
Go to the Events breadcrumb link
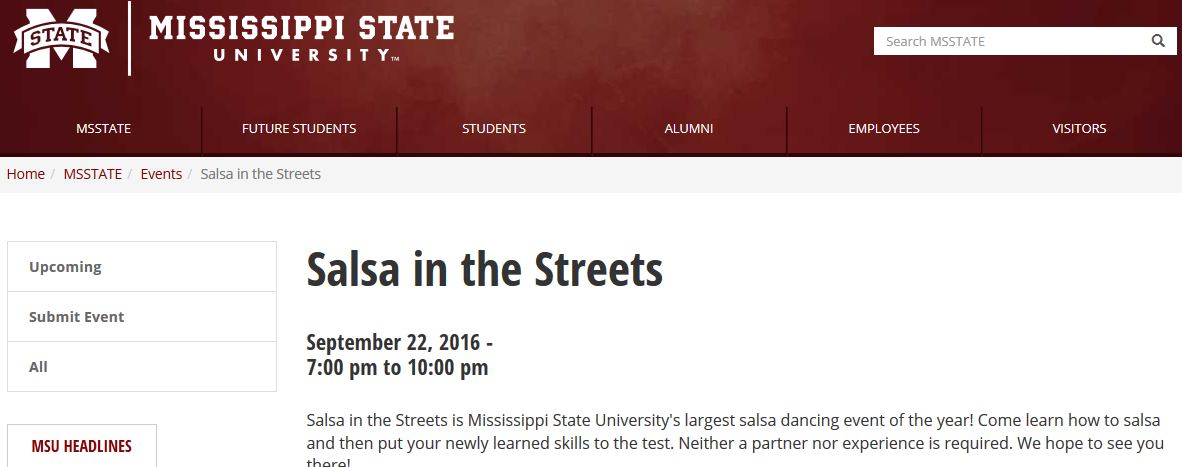coord(161,174)
